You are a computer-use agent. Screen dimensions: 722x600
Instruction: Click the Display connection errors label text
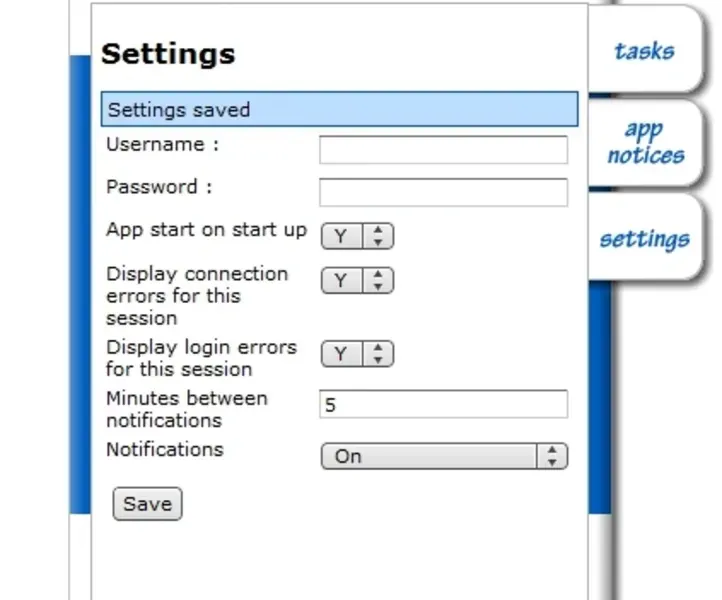tap(196, 296)
